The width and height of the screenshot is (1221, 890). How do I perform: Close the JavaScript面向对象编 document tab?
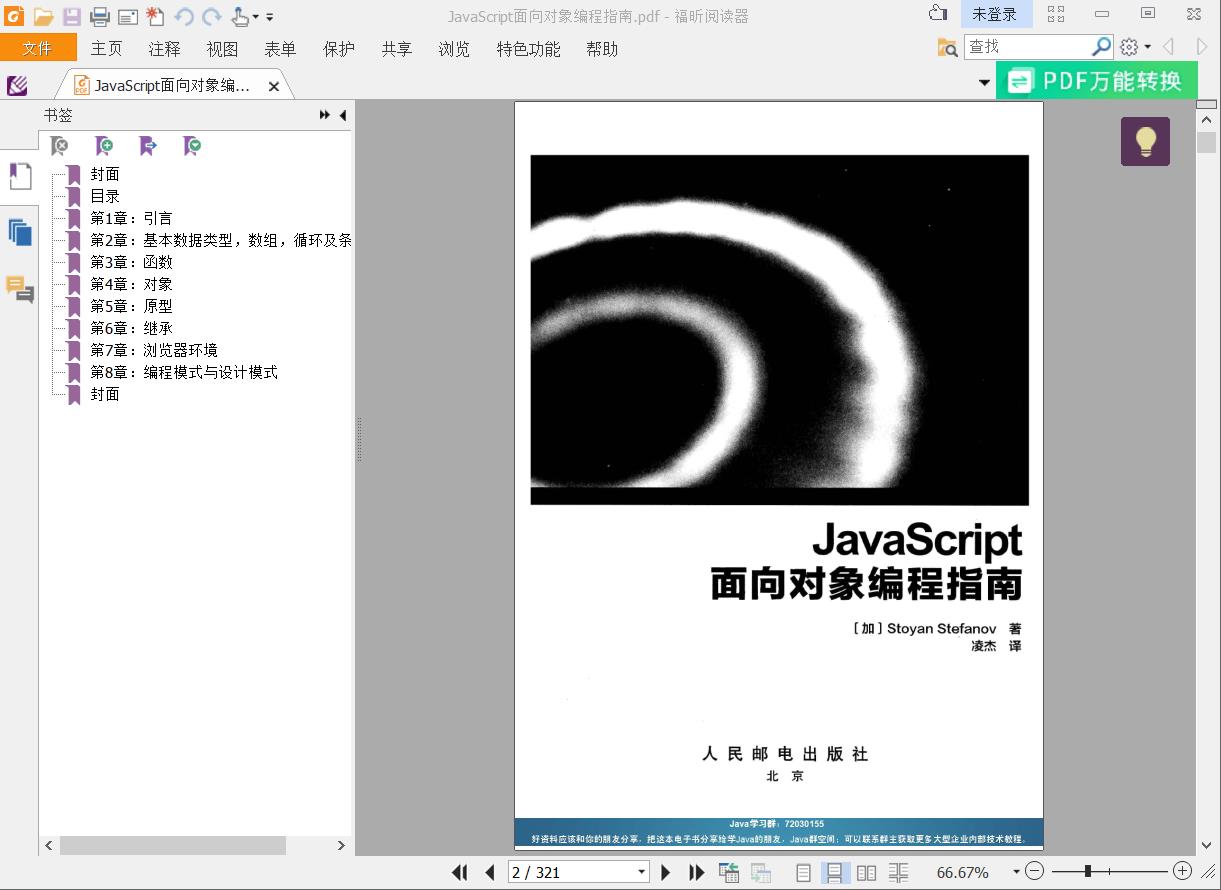(x=274, y=87)
